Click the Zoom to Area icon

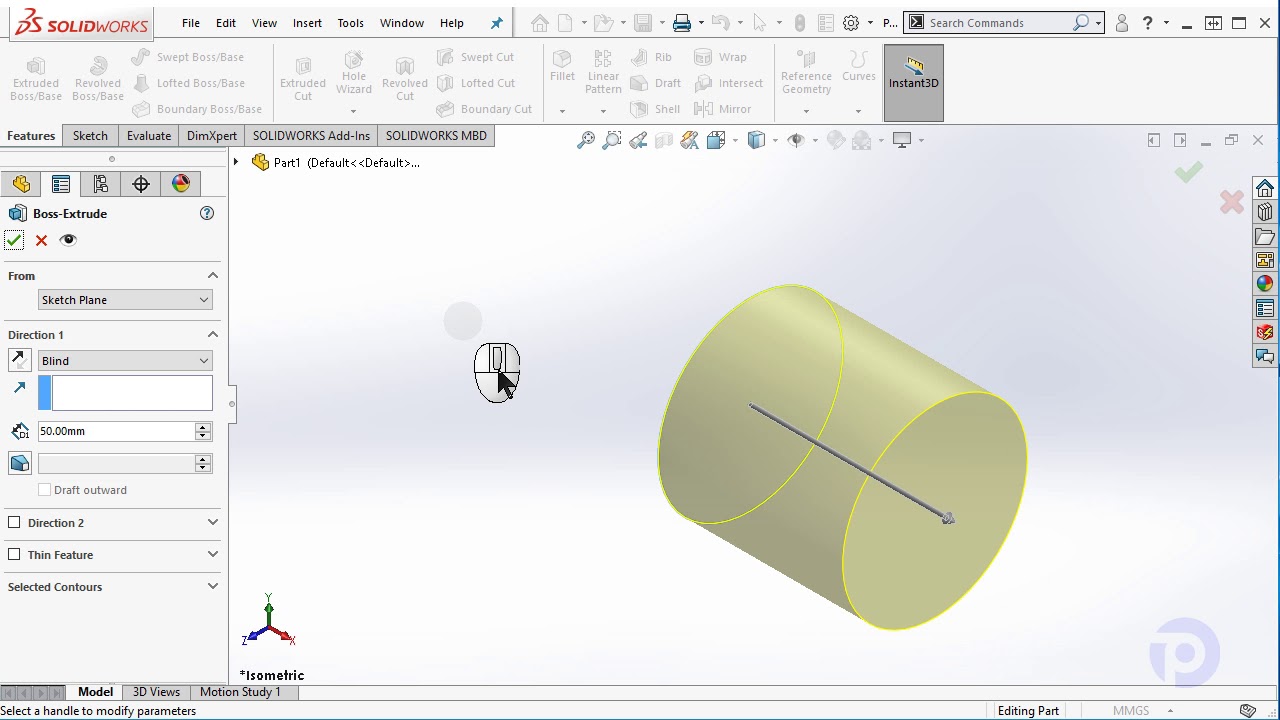pyautogui.click(x=612, y=140)
